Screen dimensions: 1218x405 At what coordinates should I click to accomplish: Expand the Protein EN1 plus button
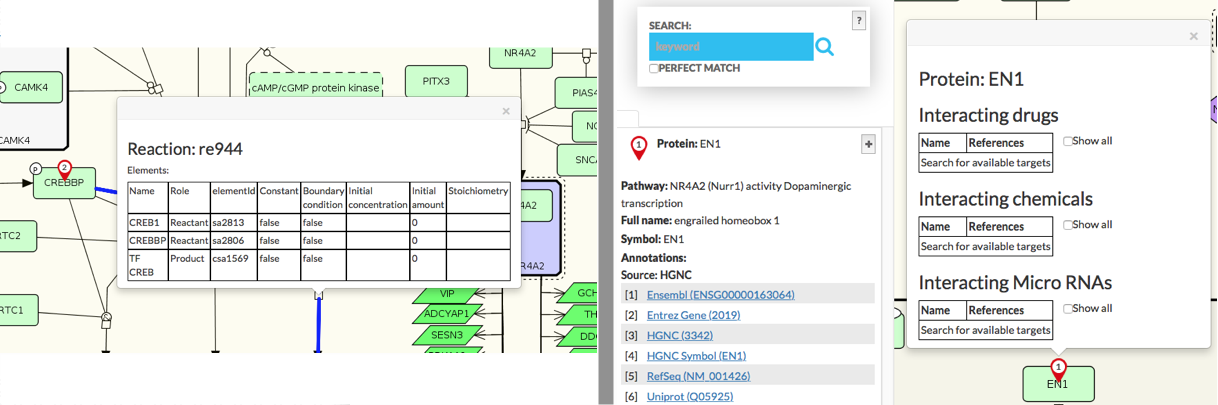pos(868,145)
